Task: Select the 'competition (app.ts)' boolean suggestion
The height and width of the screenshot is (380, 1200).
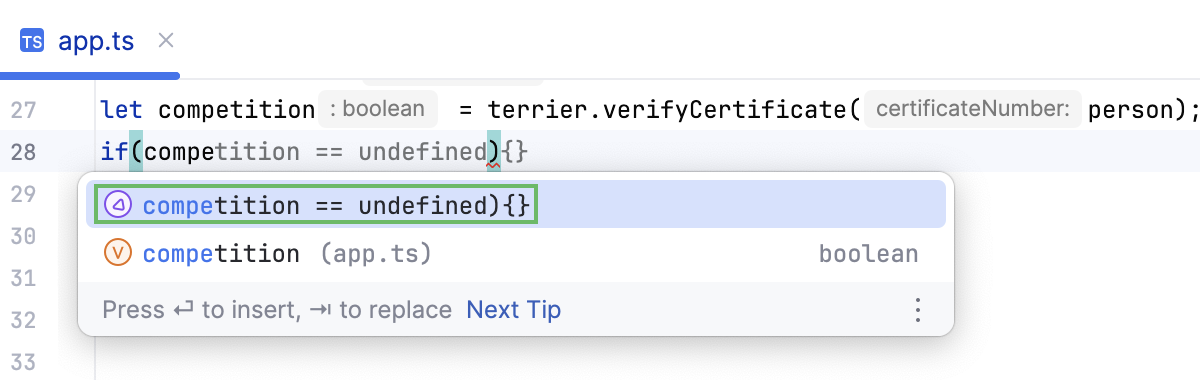Action: click(x=516, y=253)
